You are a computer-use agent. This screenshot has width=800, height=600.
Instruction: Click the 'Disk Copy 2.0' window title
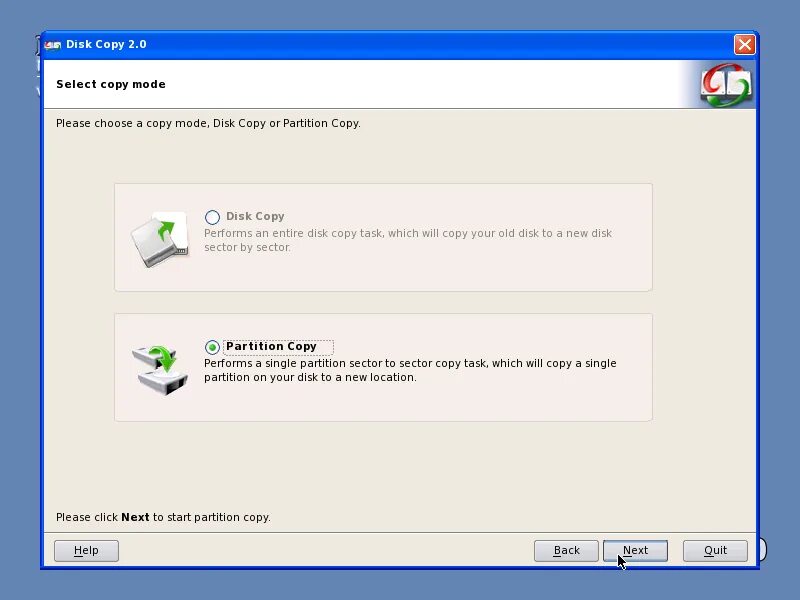pyautogui.click(x=106, y=44)
